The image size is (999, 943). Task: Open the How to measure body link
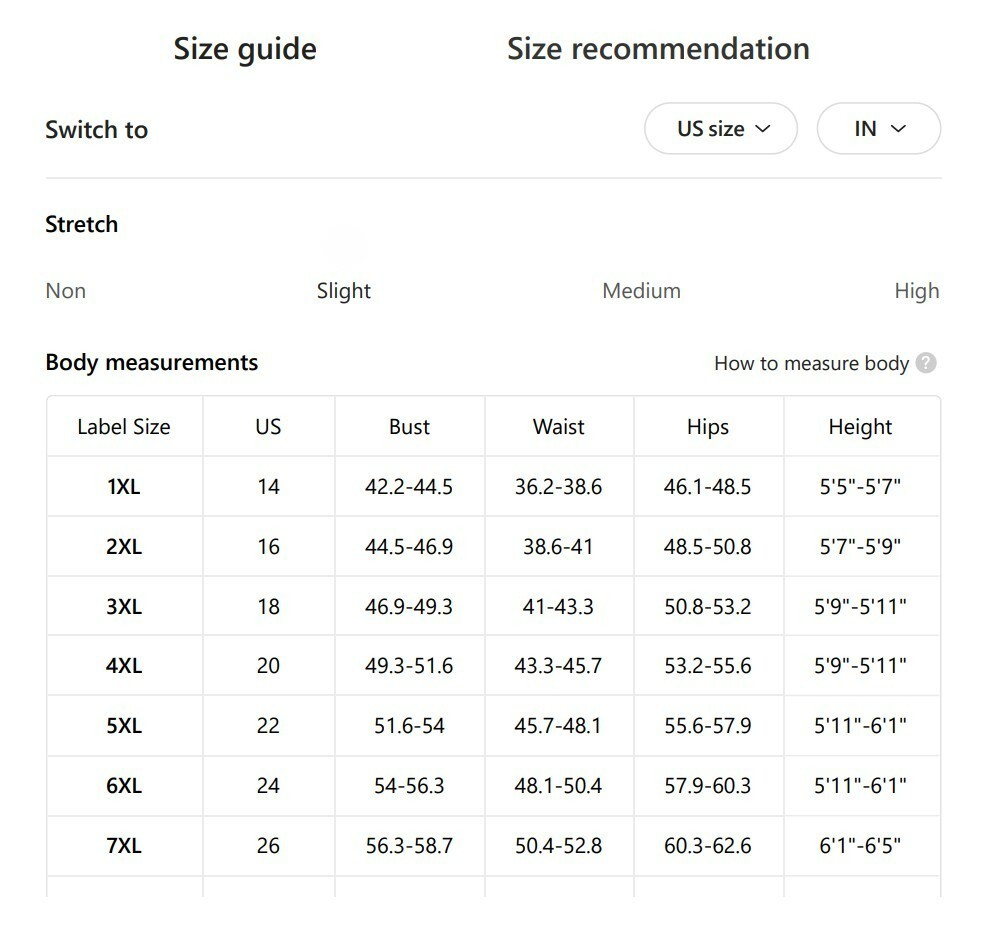[811, 363]
